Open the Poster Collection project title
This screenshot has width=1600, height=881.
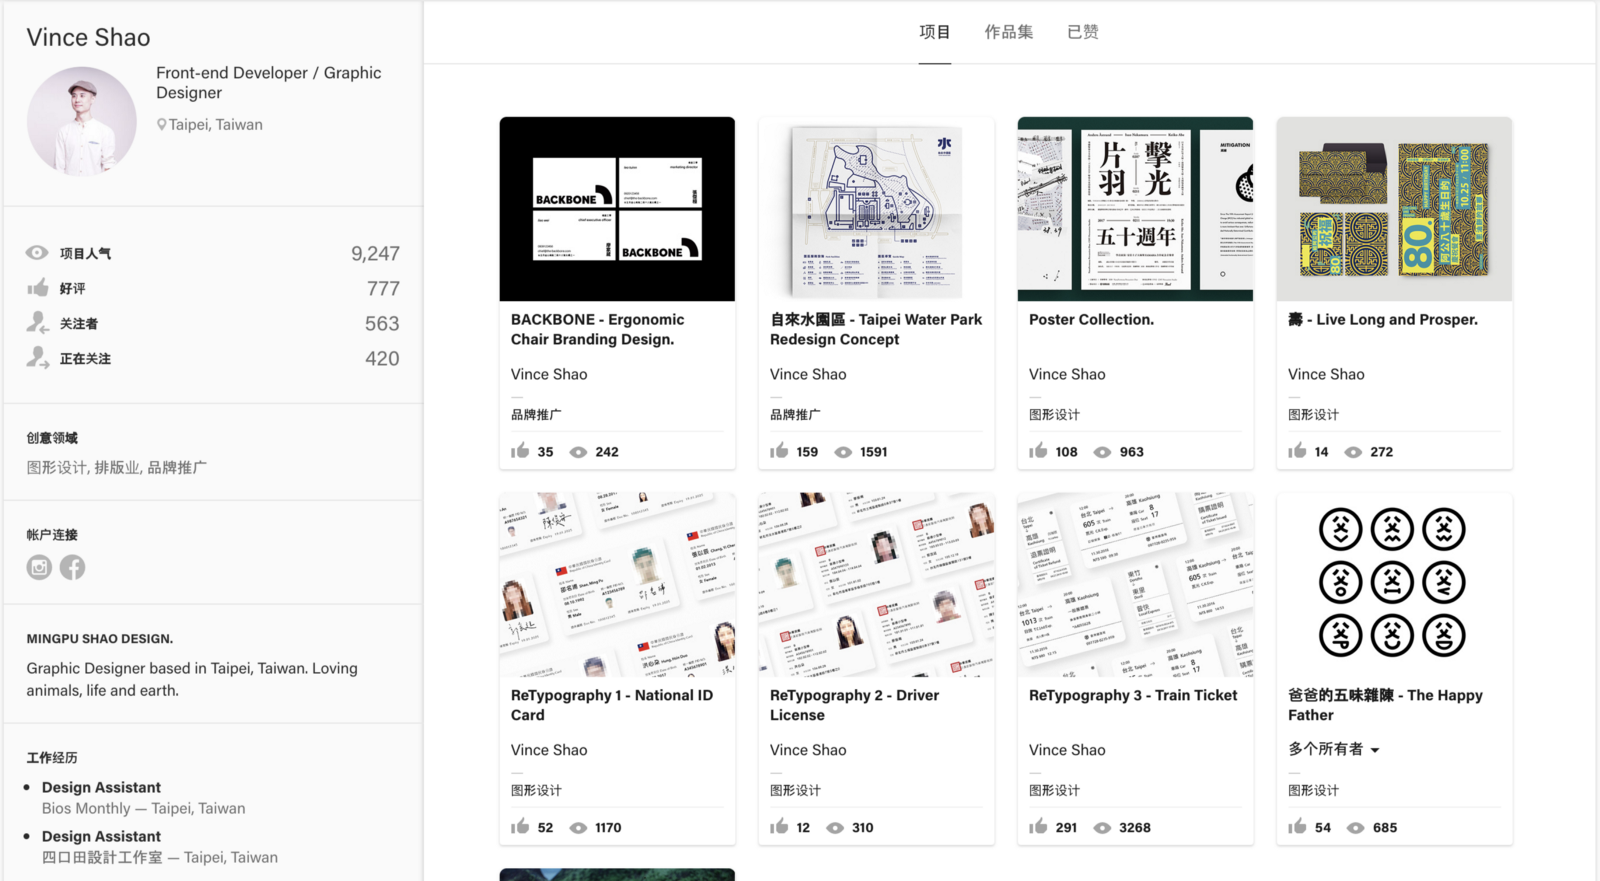click(1091, 320)
